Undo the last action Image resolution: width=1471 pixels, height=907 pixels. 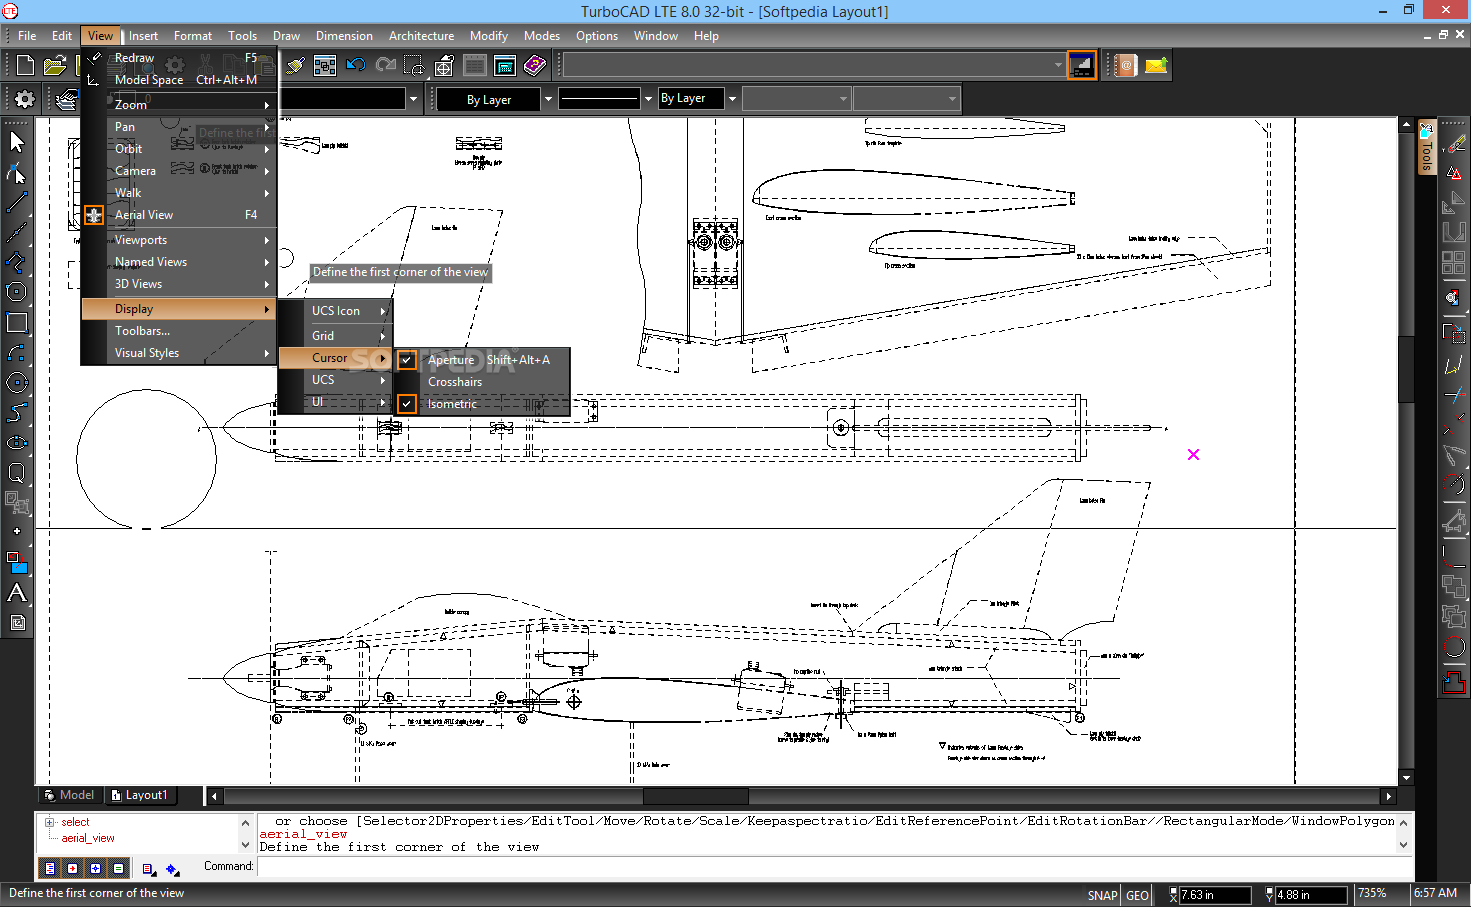(355, 66)
